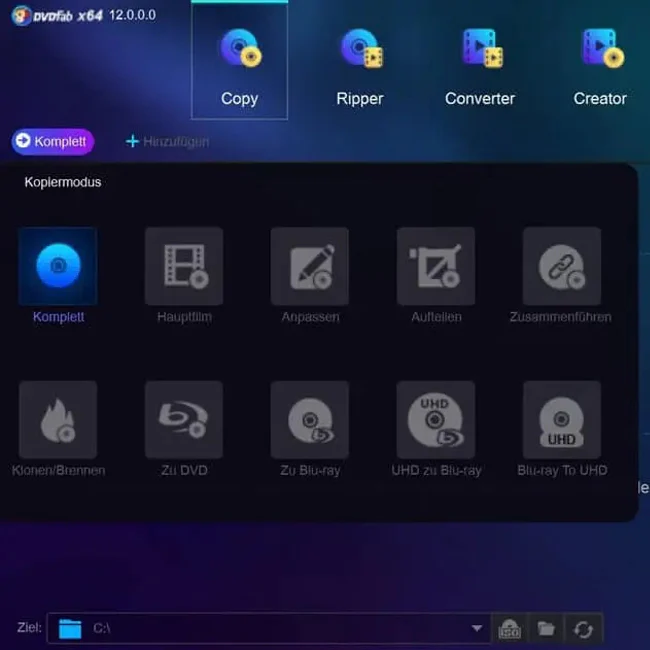Choose the Zu Blu-ray mode
The width and height of the screenshot is (650, 650).
[x=310, y=419]
